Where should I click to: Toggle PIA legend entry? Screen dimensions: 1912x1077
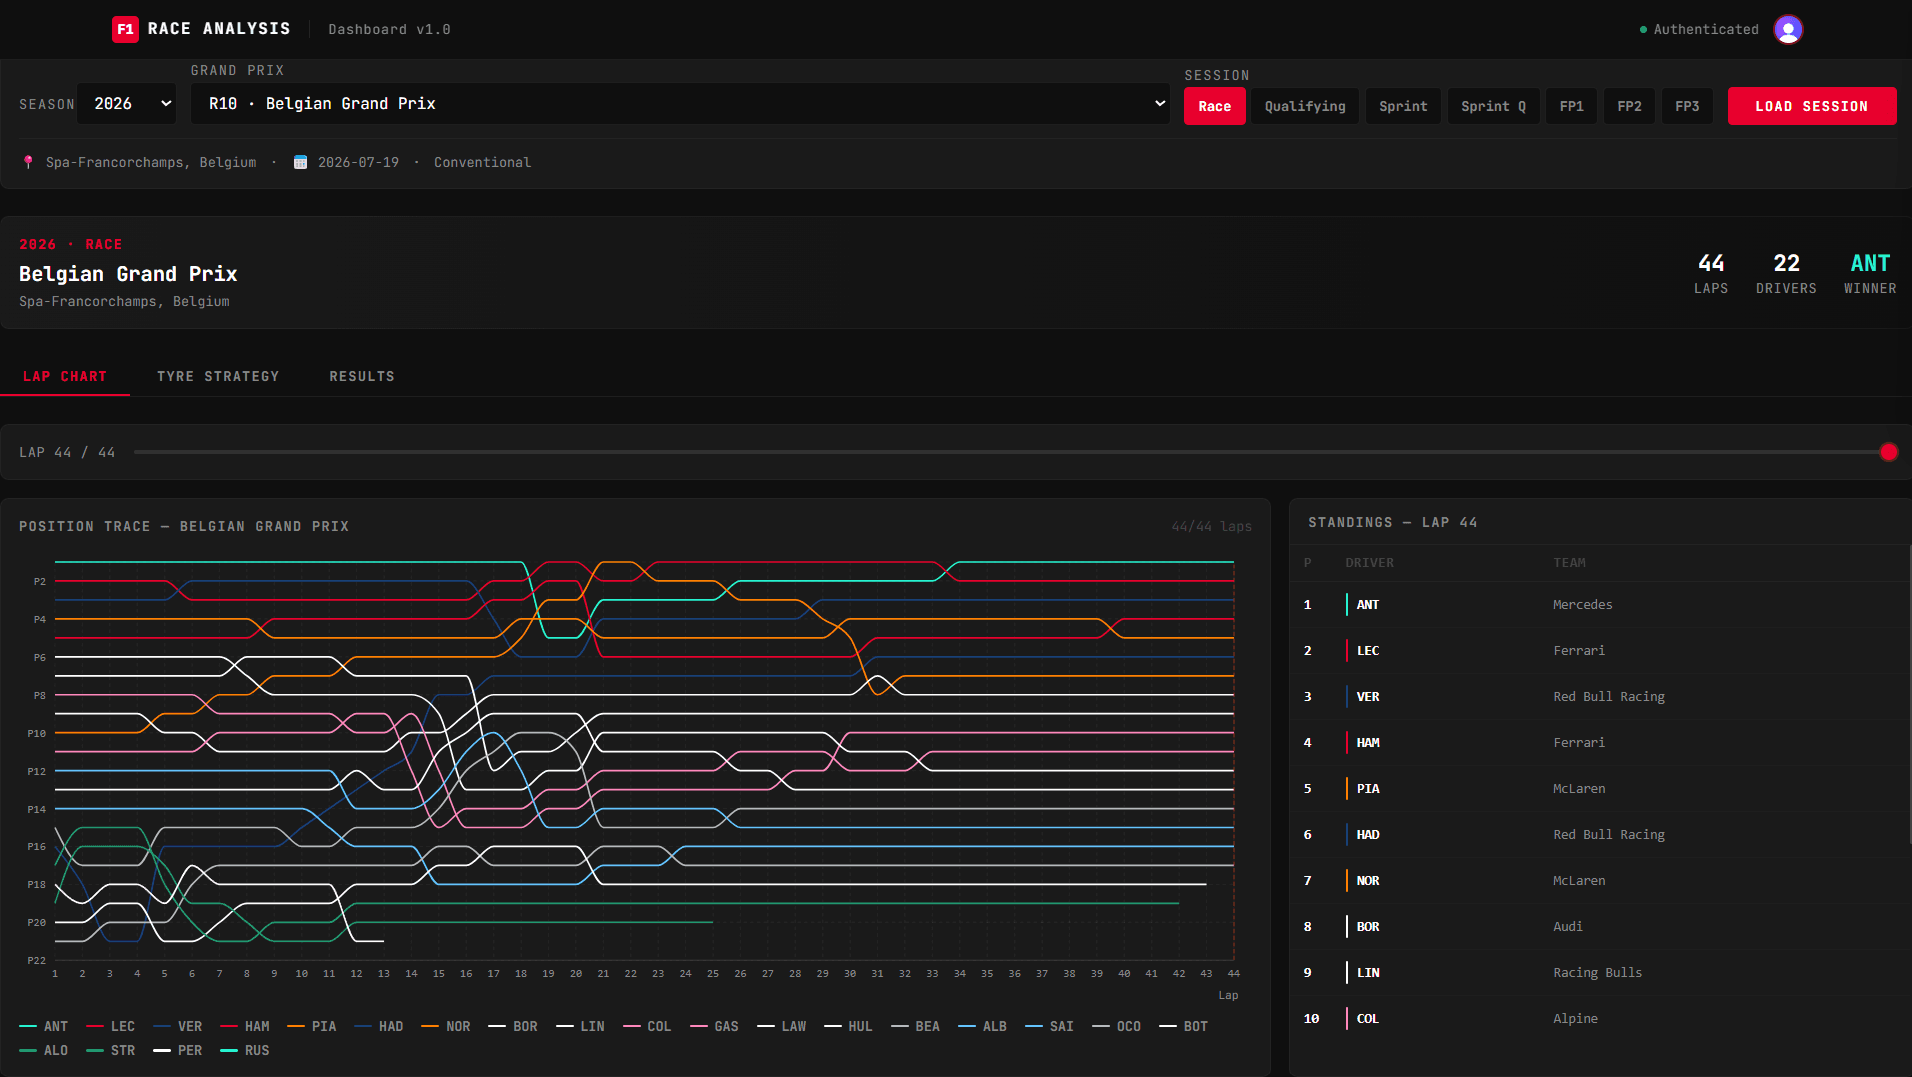click(312, 1026)
